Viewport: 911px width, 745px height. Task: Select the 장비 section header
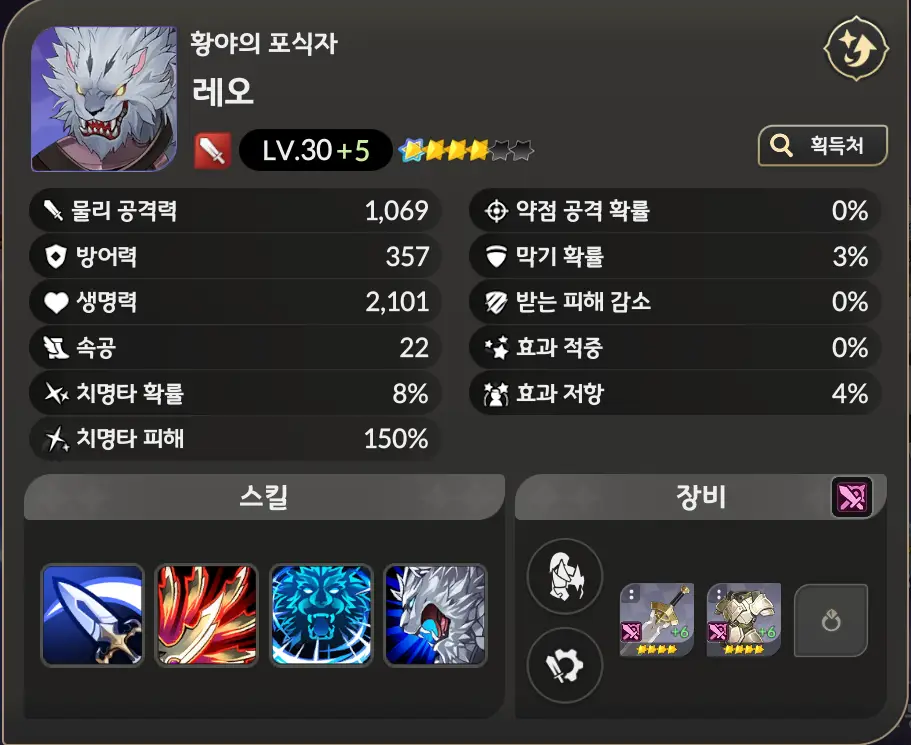coord(701,497)
